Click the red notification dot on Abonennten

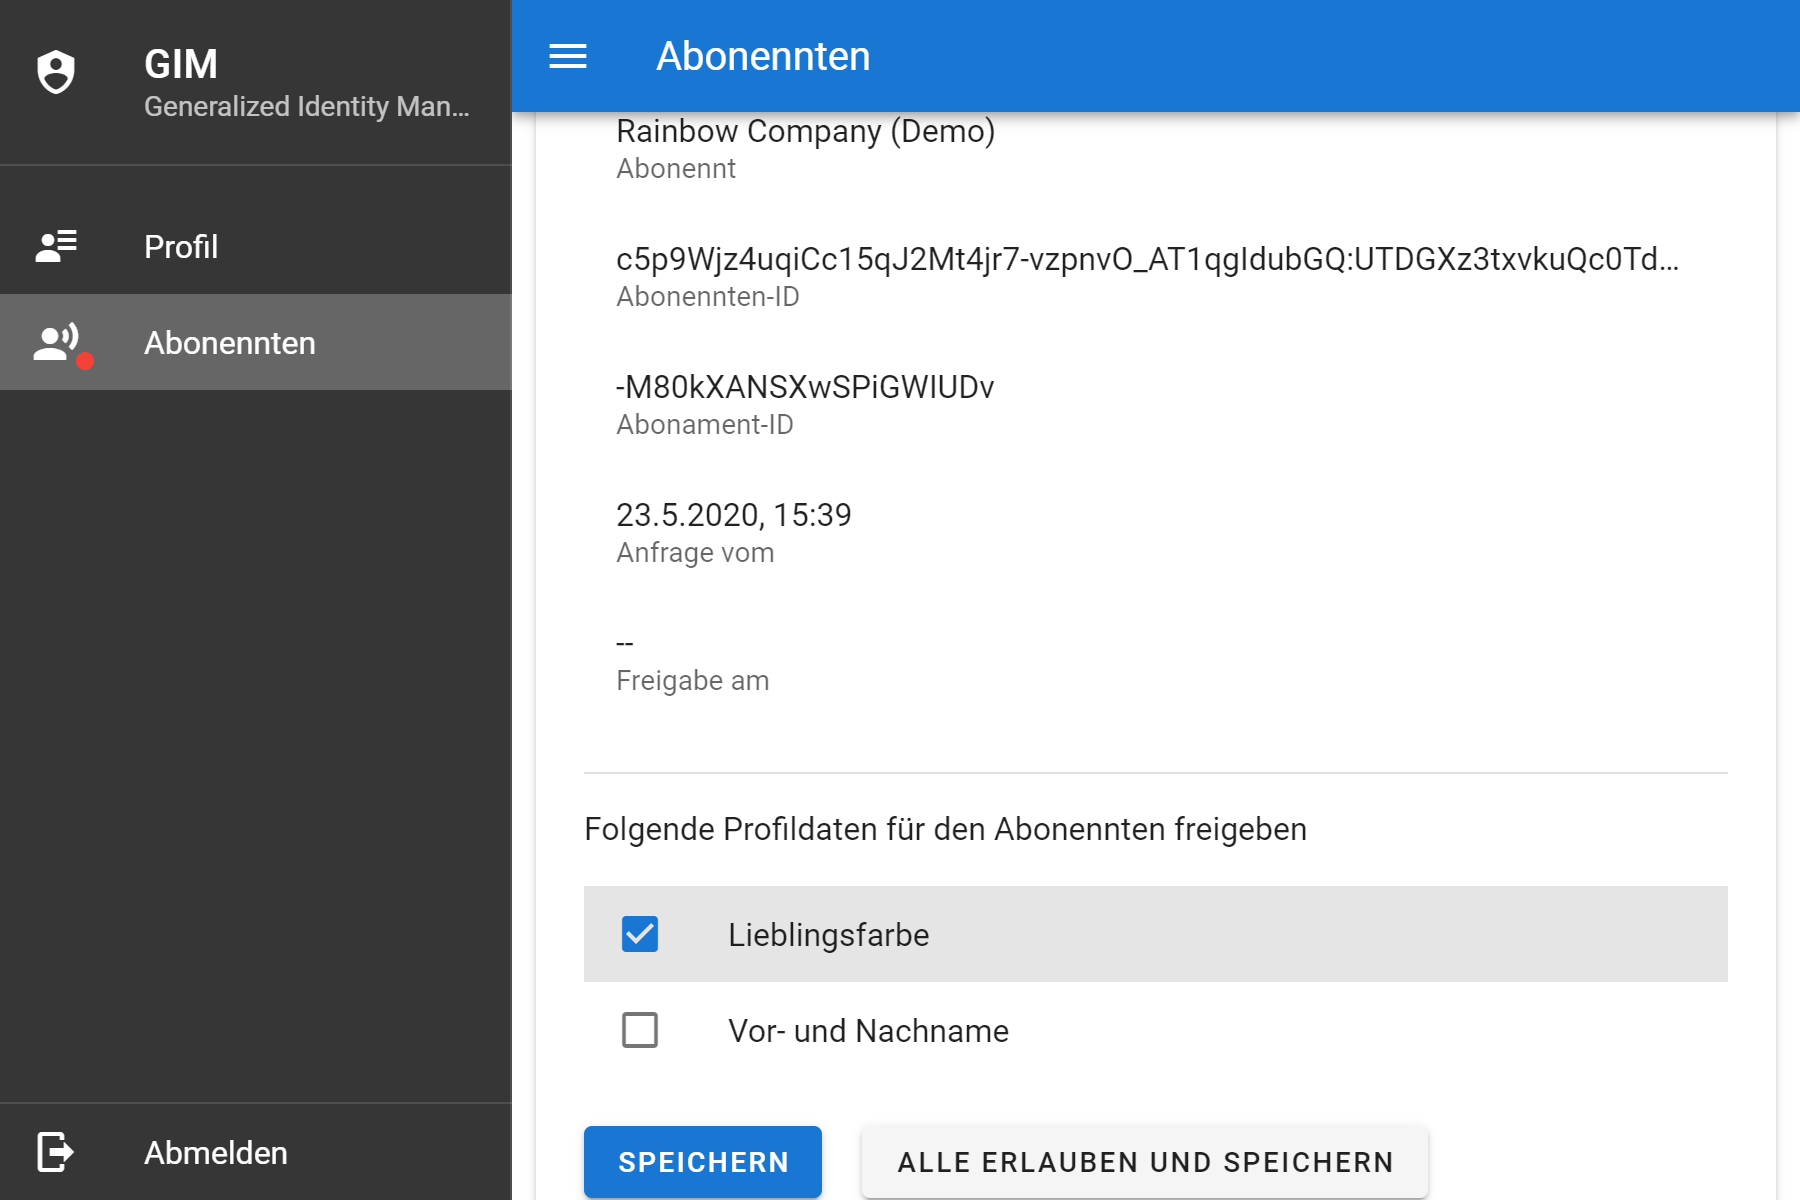(86, 361)
